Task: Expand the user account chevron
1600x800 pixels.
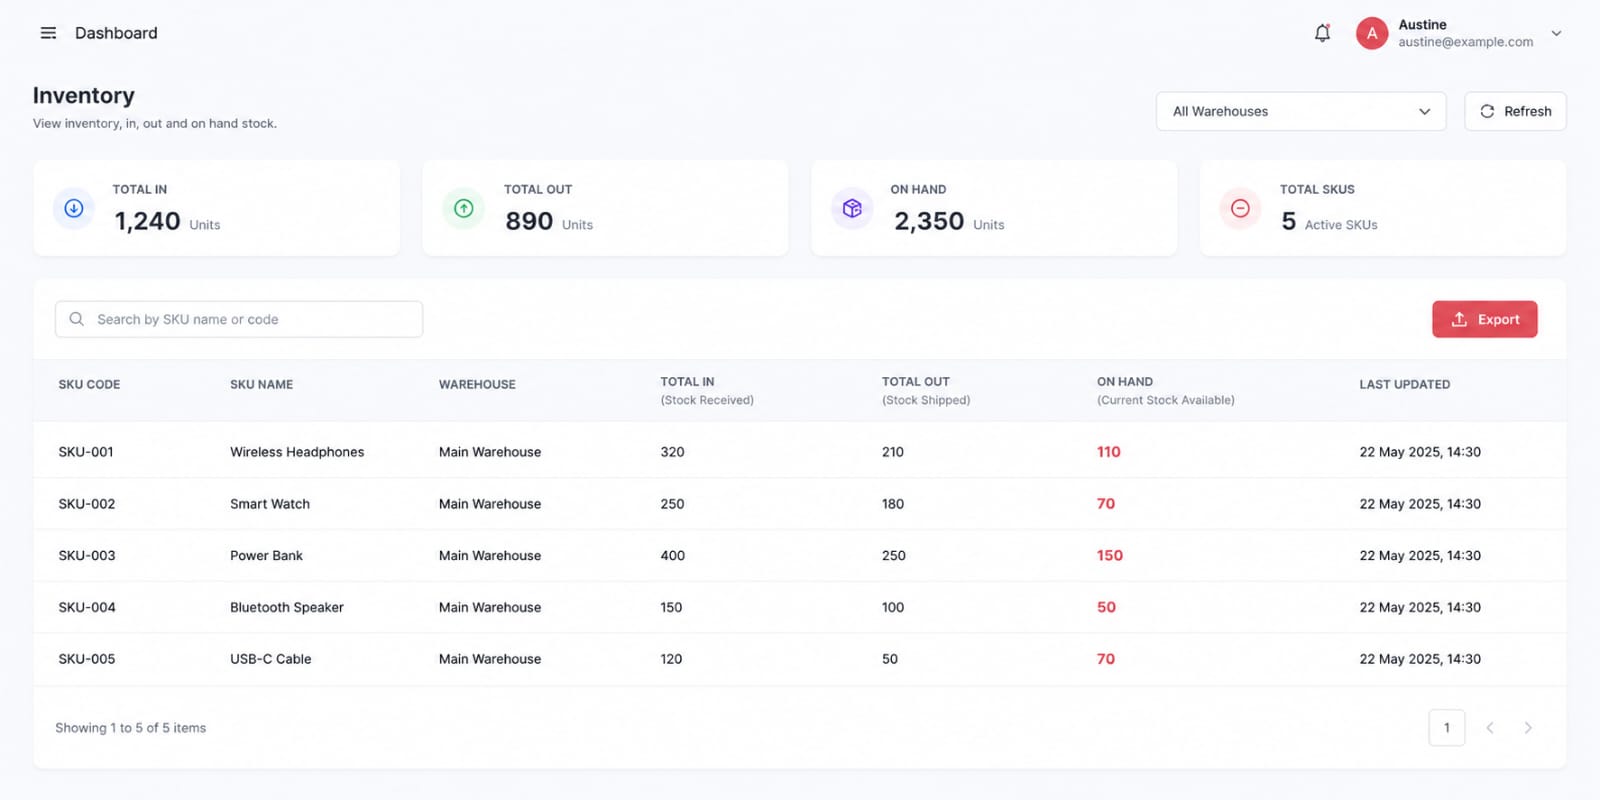Action: (1556, 33)
